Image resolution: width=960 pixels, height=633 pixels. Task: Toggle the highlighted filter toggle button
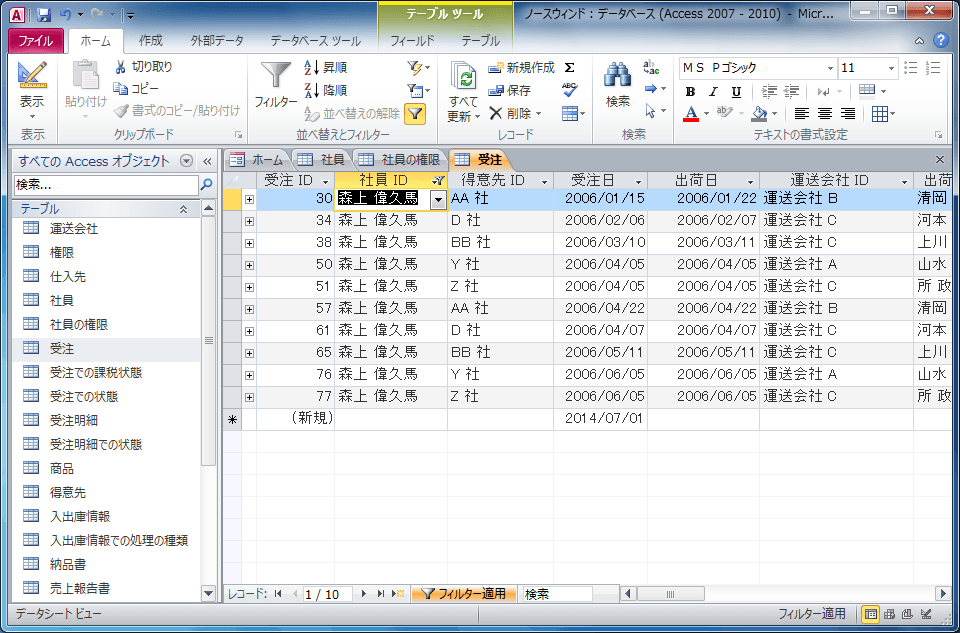415,113
